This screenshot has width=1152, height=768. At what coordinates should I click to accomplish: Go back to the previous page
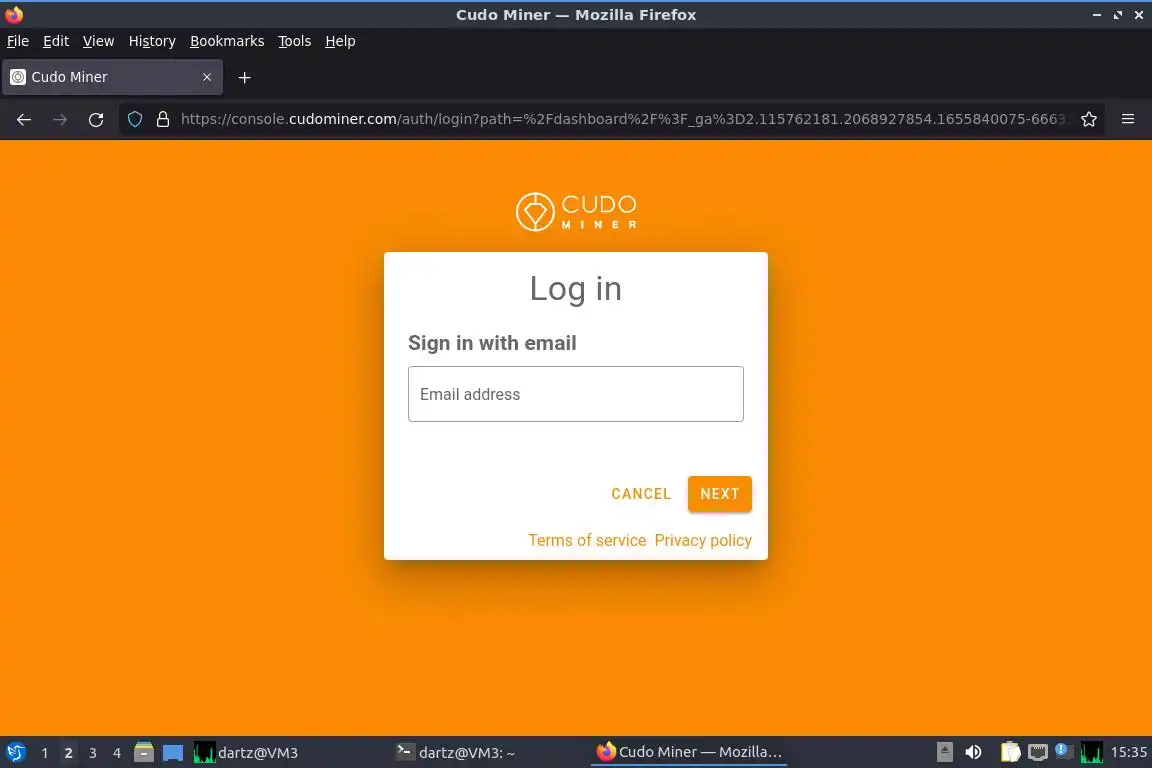pos(24,120)
